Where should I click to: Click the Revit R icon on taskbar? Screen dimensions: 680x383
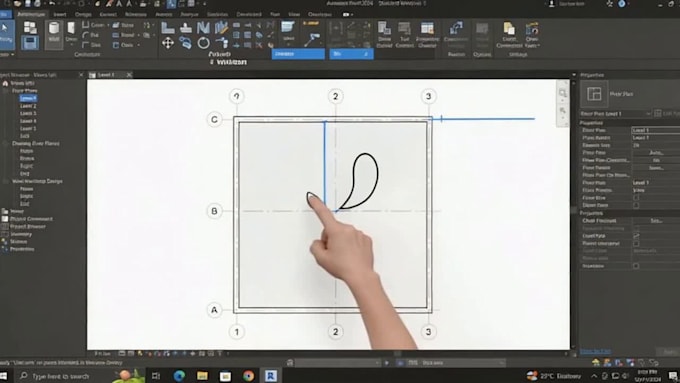[271, 376]
